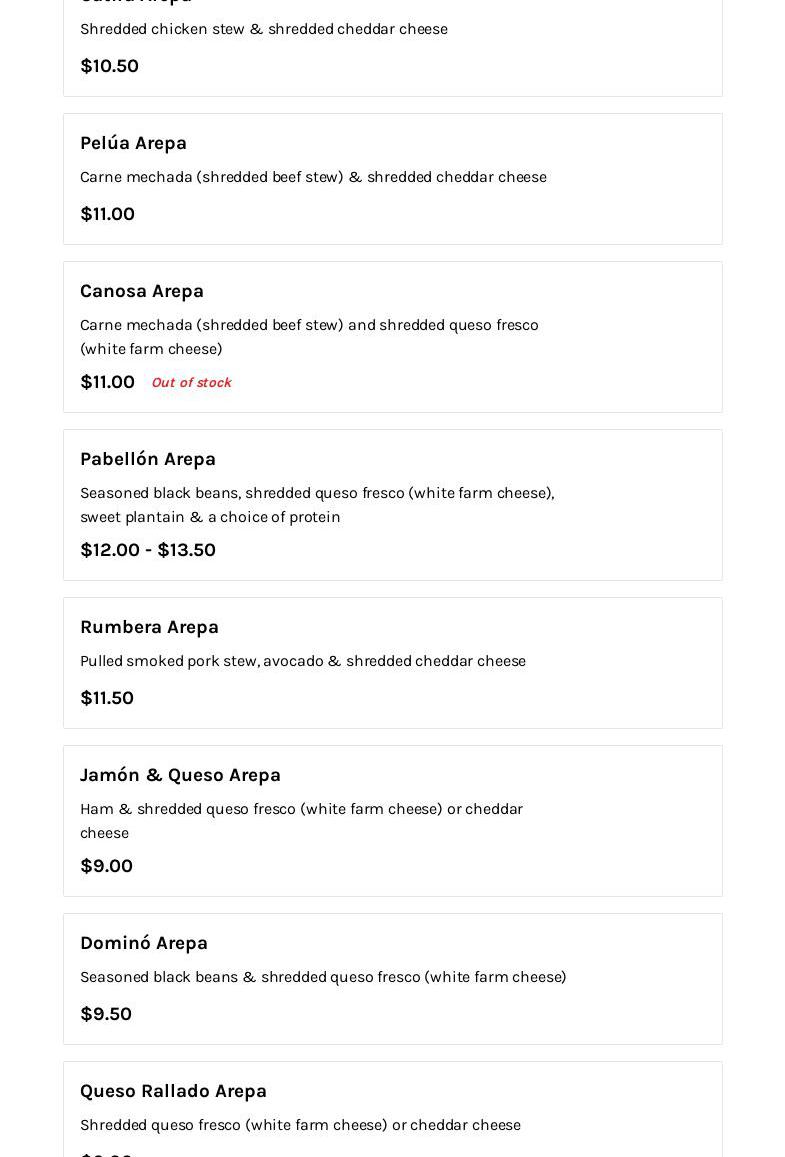Click the ham & shredded queso fresco description
This screenshot has width=785, height=1157.
point(301,821)
